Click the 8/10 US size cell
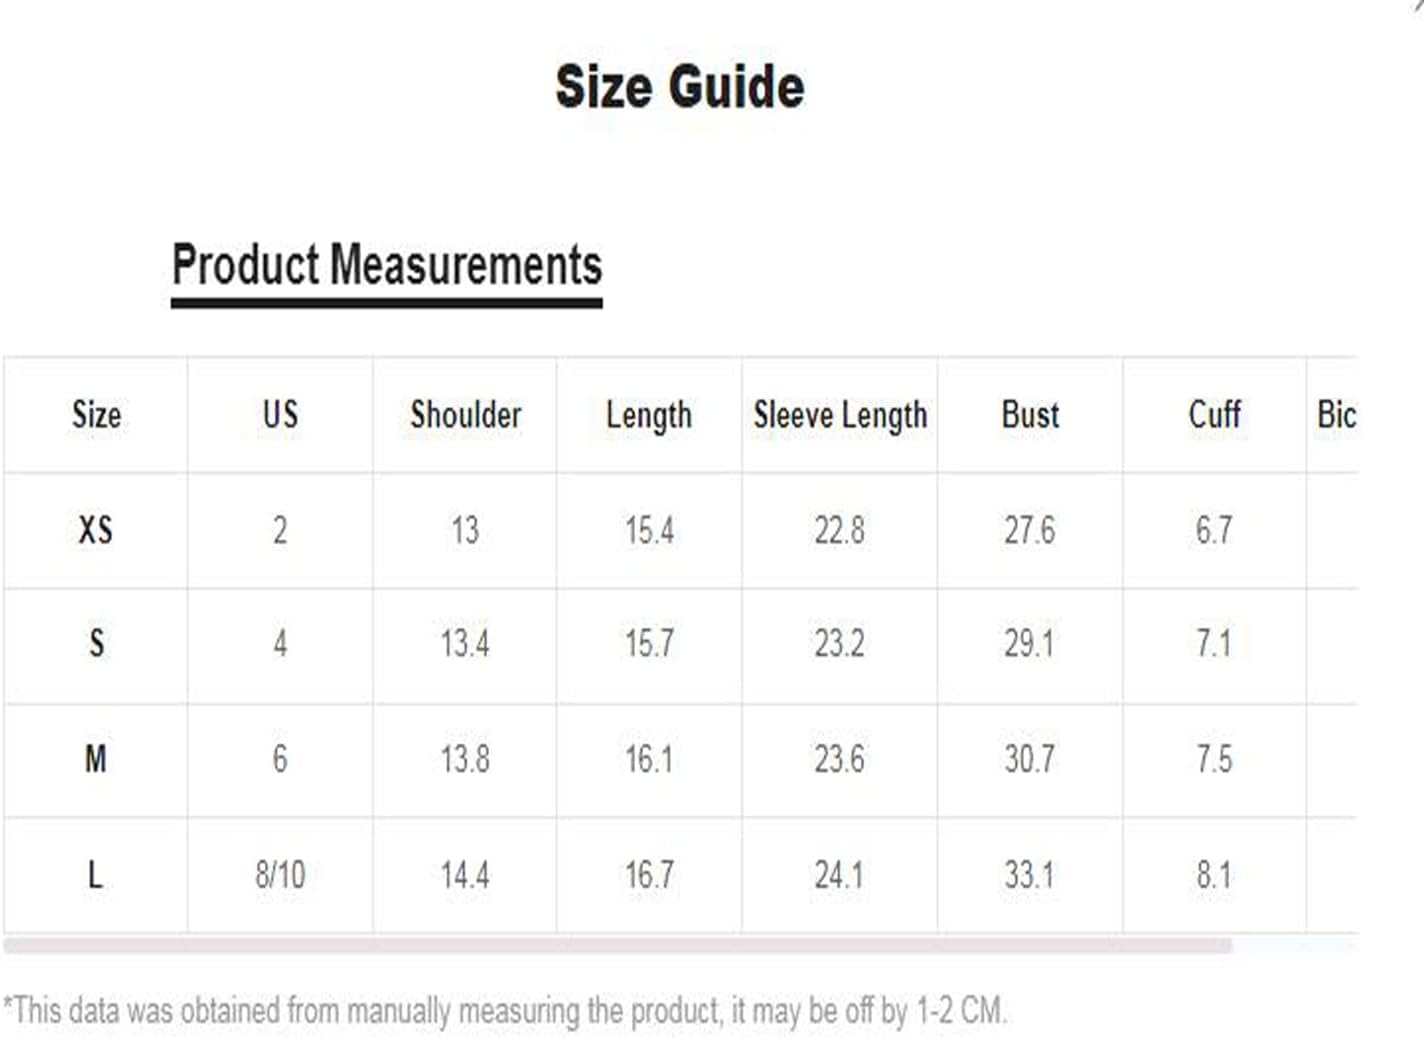The height and width of the screenshot is (1038, 1424). (x=280, y=876)
